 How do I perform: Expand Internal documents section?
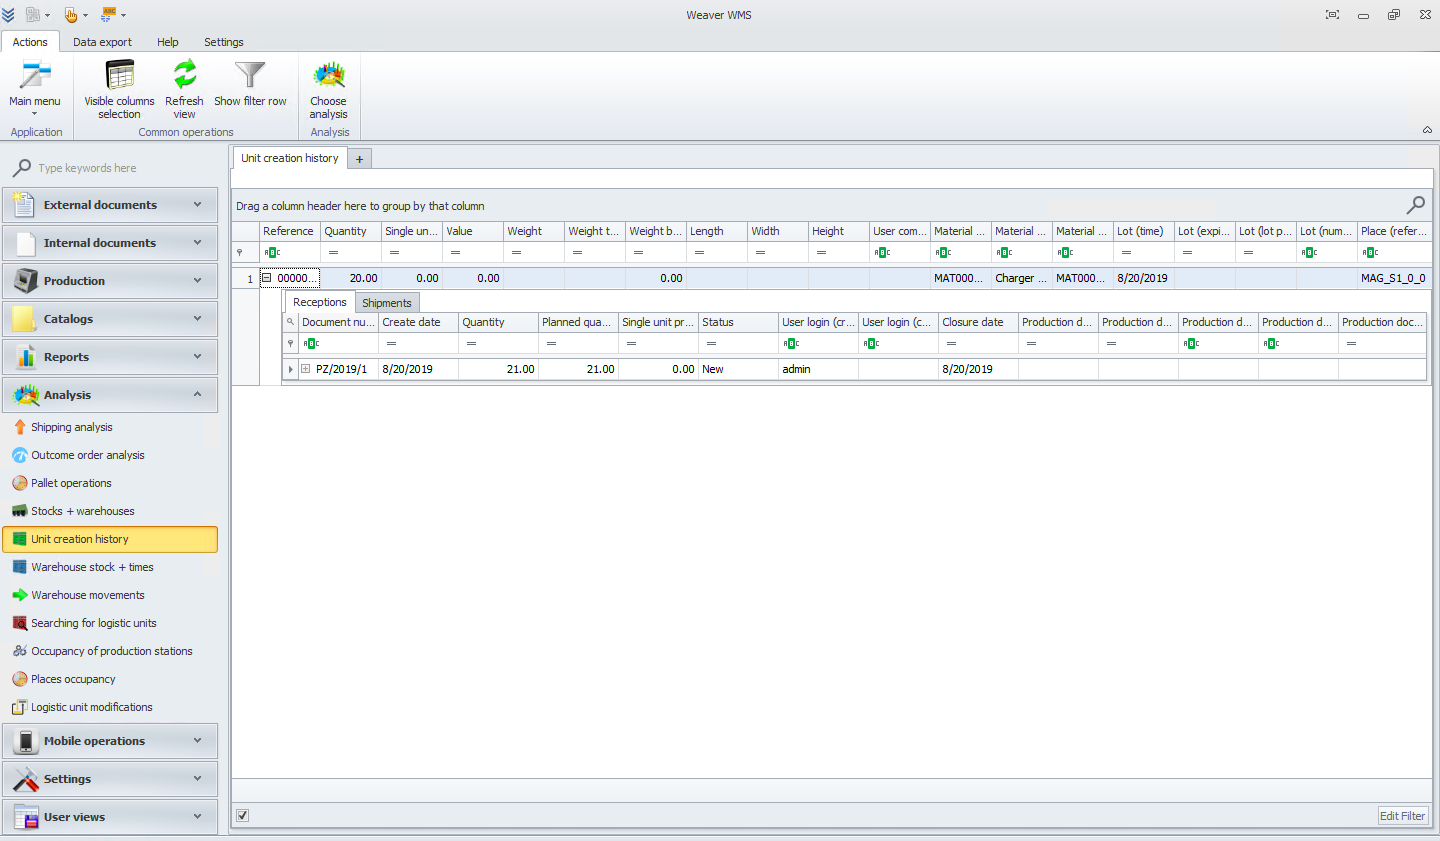coord(110,243)
